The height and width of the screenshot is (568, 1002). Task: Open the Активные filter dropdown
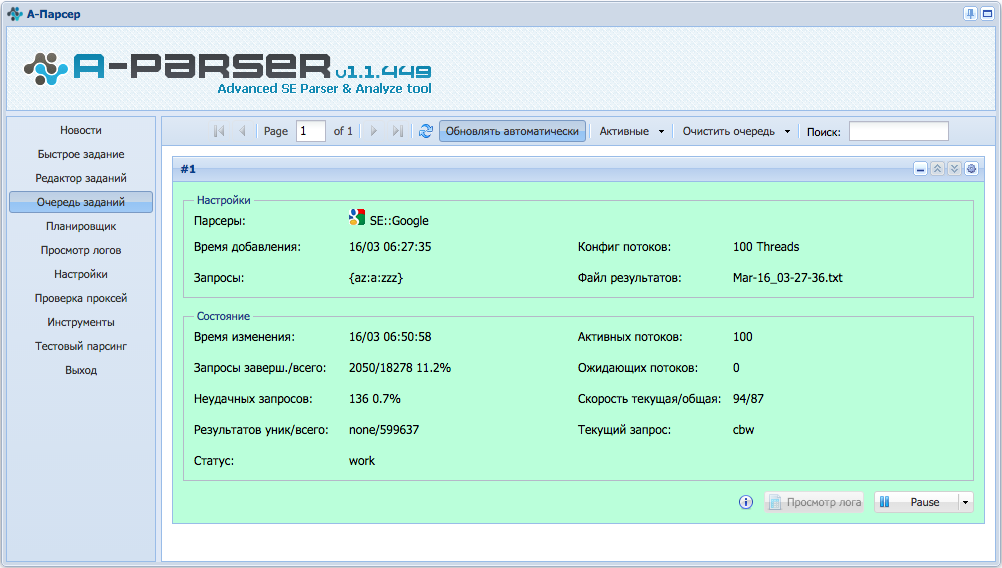631,131
